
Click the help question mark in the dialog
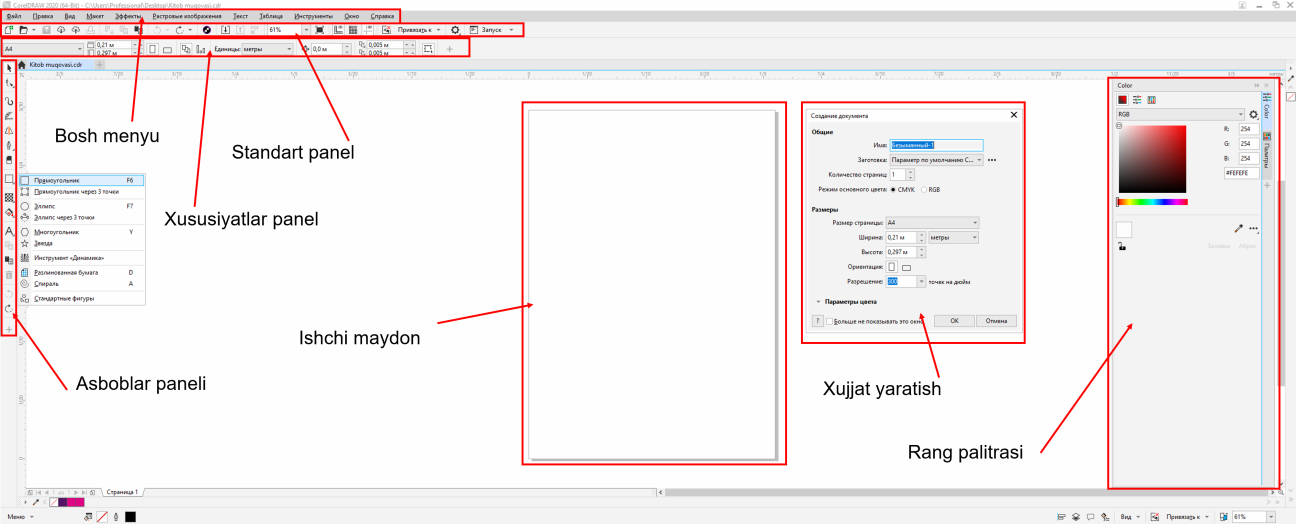[x=817, y=321]
